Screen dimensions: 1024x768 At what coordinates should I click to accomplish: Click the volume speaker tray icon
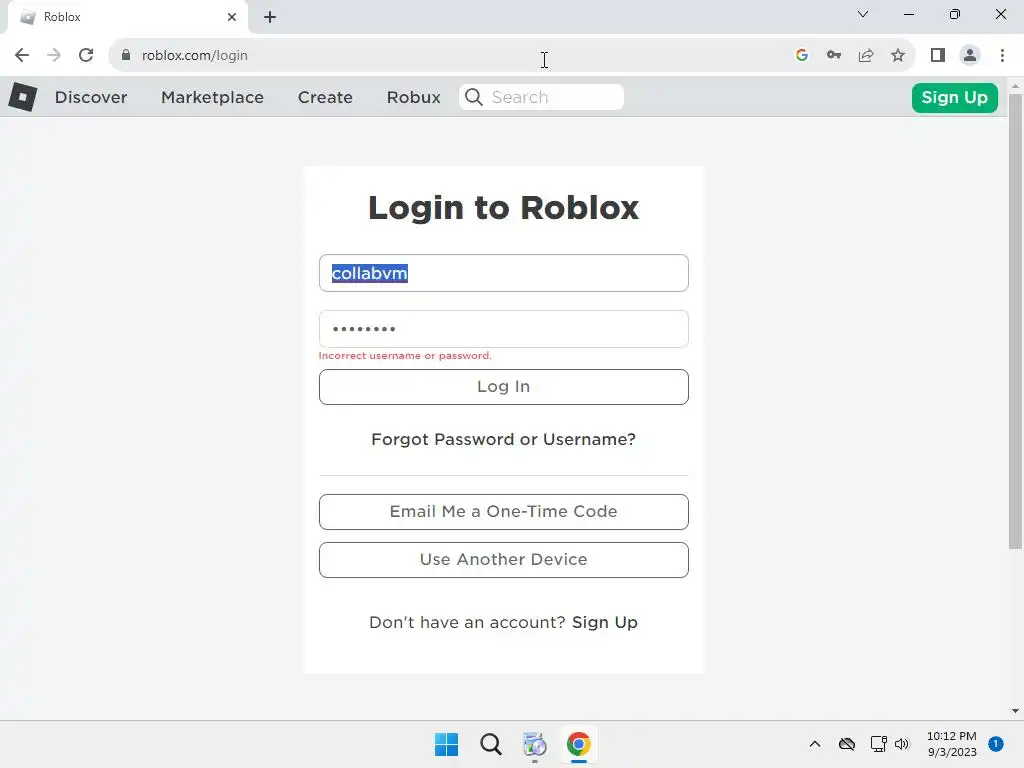coord(902,744)
